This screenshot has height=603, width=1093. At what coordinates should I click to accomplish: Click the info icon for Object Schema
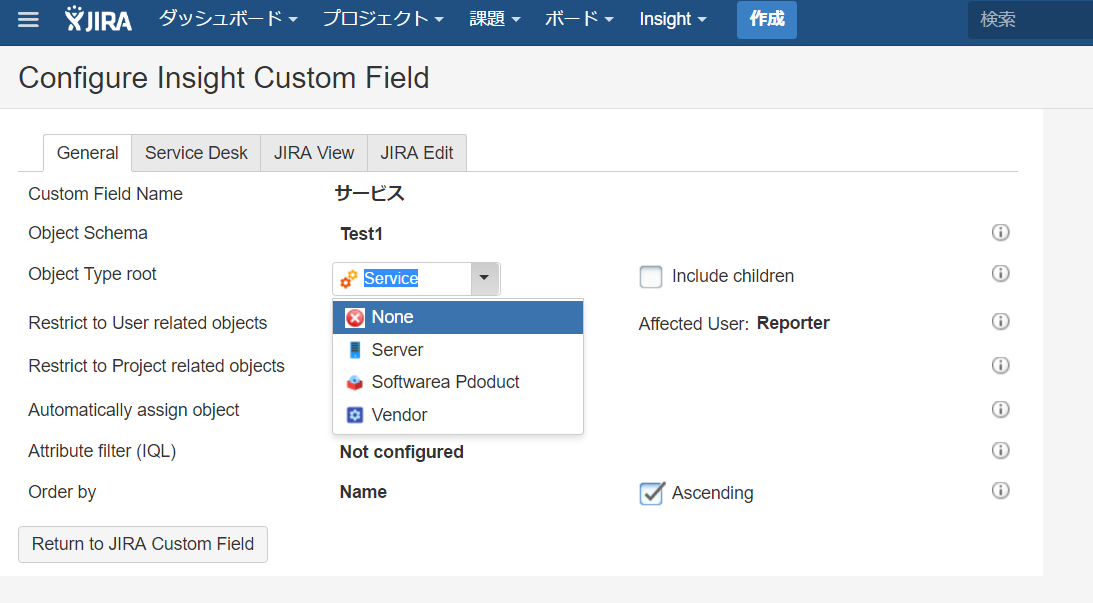pyautogui.click(x=1000, y=232)
